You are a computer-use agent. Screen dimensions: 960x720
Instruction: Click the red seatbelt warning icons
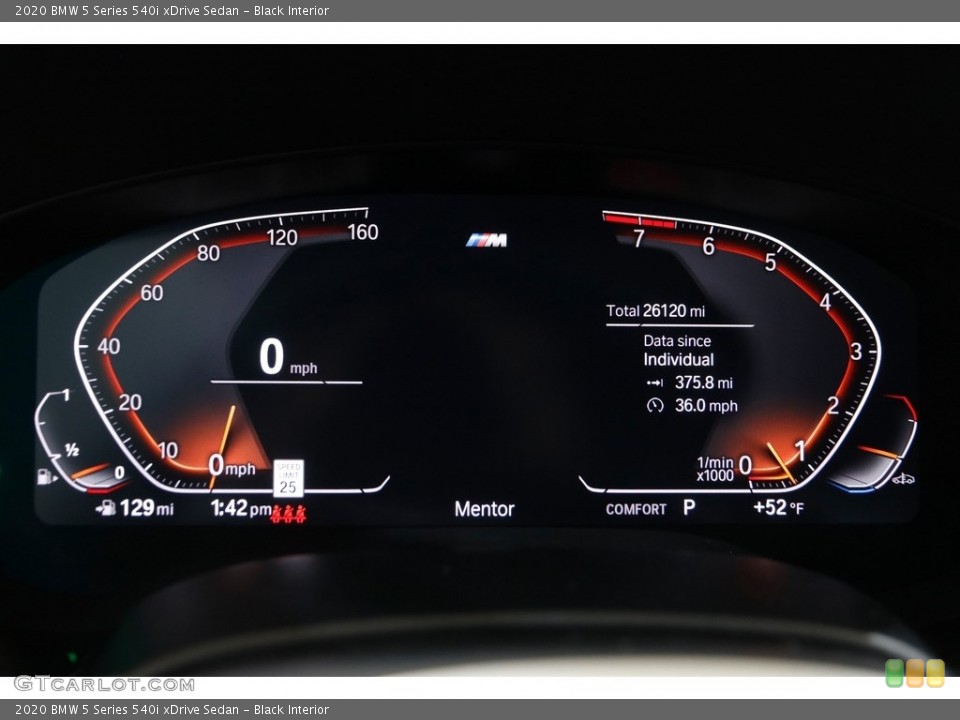[288, 514]
